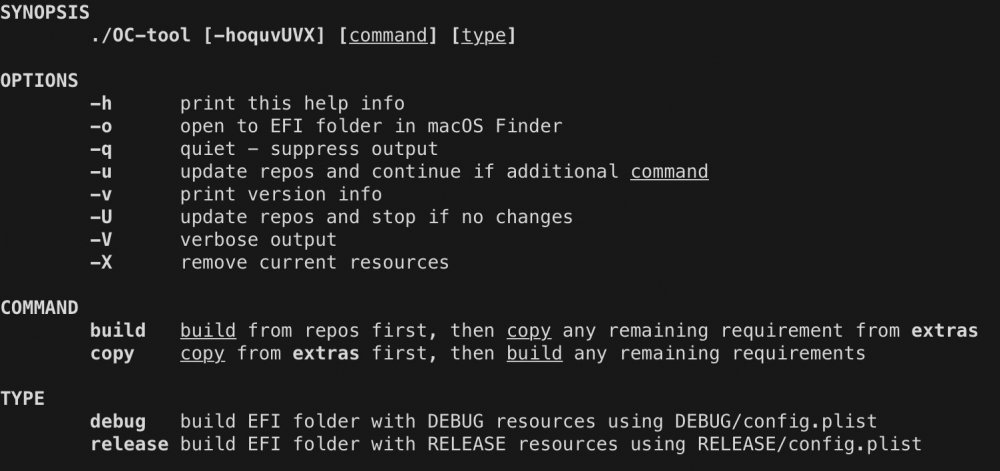This screenshot has height=471, width=1000.
Task: Click underlined build in the copy description
Action: click(x=534, y=354)
